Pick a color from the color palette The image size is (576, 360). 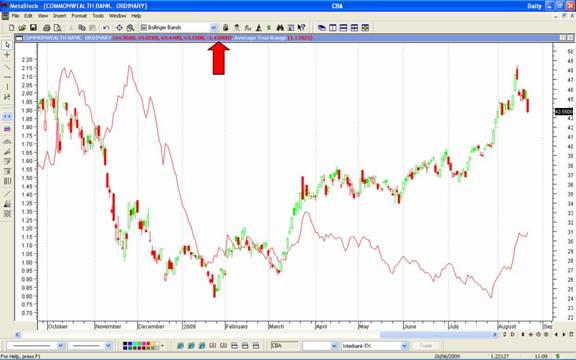[x=141, y=346]
